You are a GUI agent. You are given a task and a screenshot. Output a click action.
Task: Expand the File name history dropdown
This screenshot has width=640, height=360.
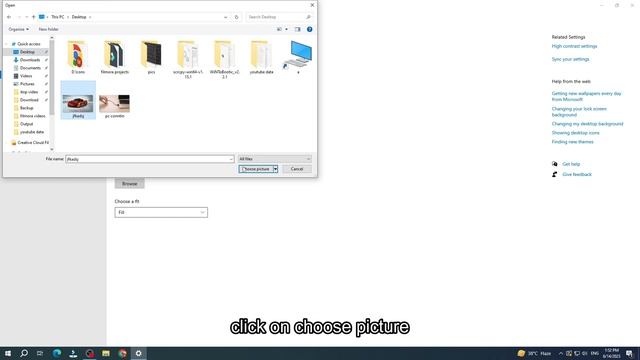tap(231, 159)
